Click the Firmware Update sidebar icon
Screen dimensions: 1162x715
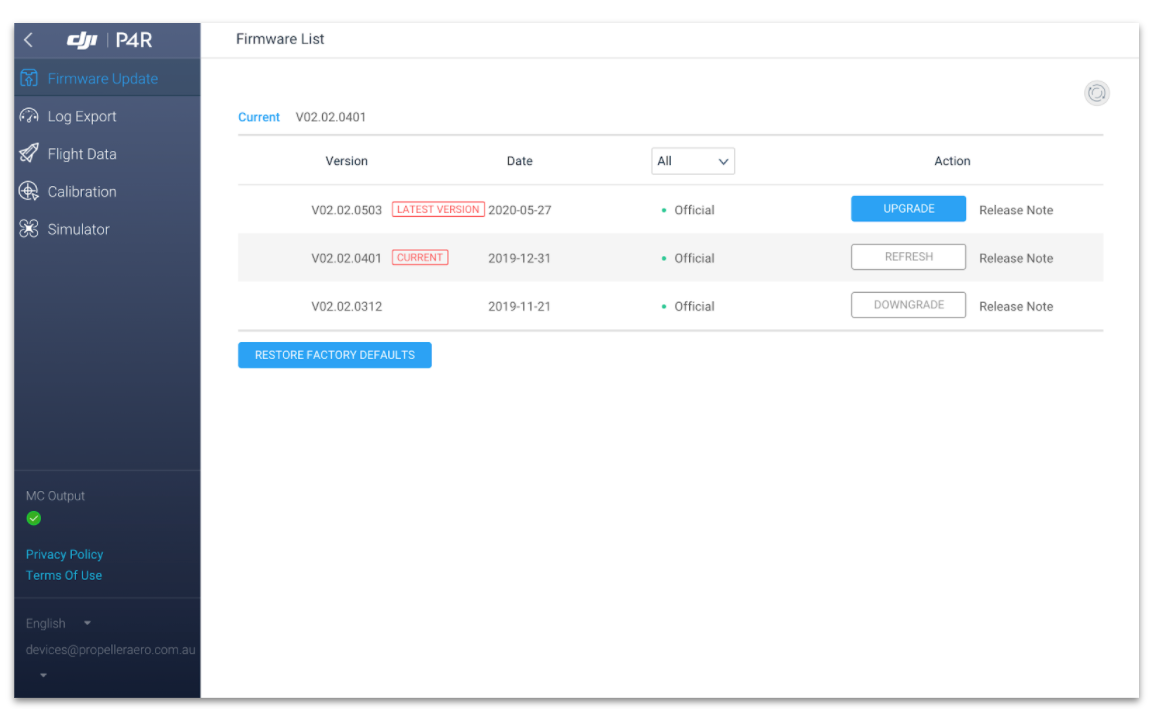click(x=29, y=79)
